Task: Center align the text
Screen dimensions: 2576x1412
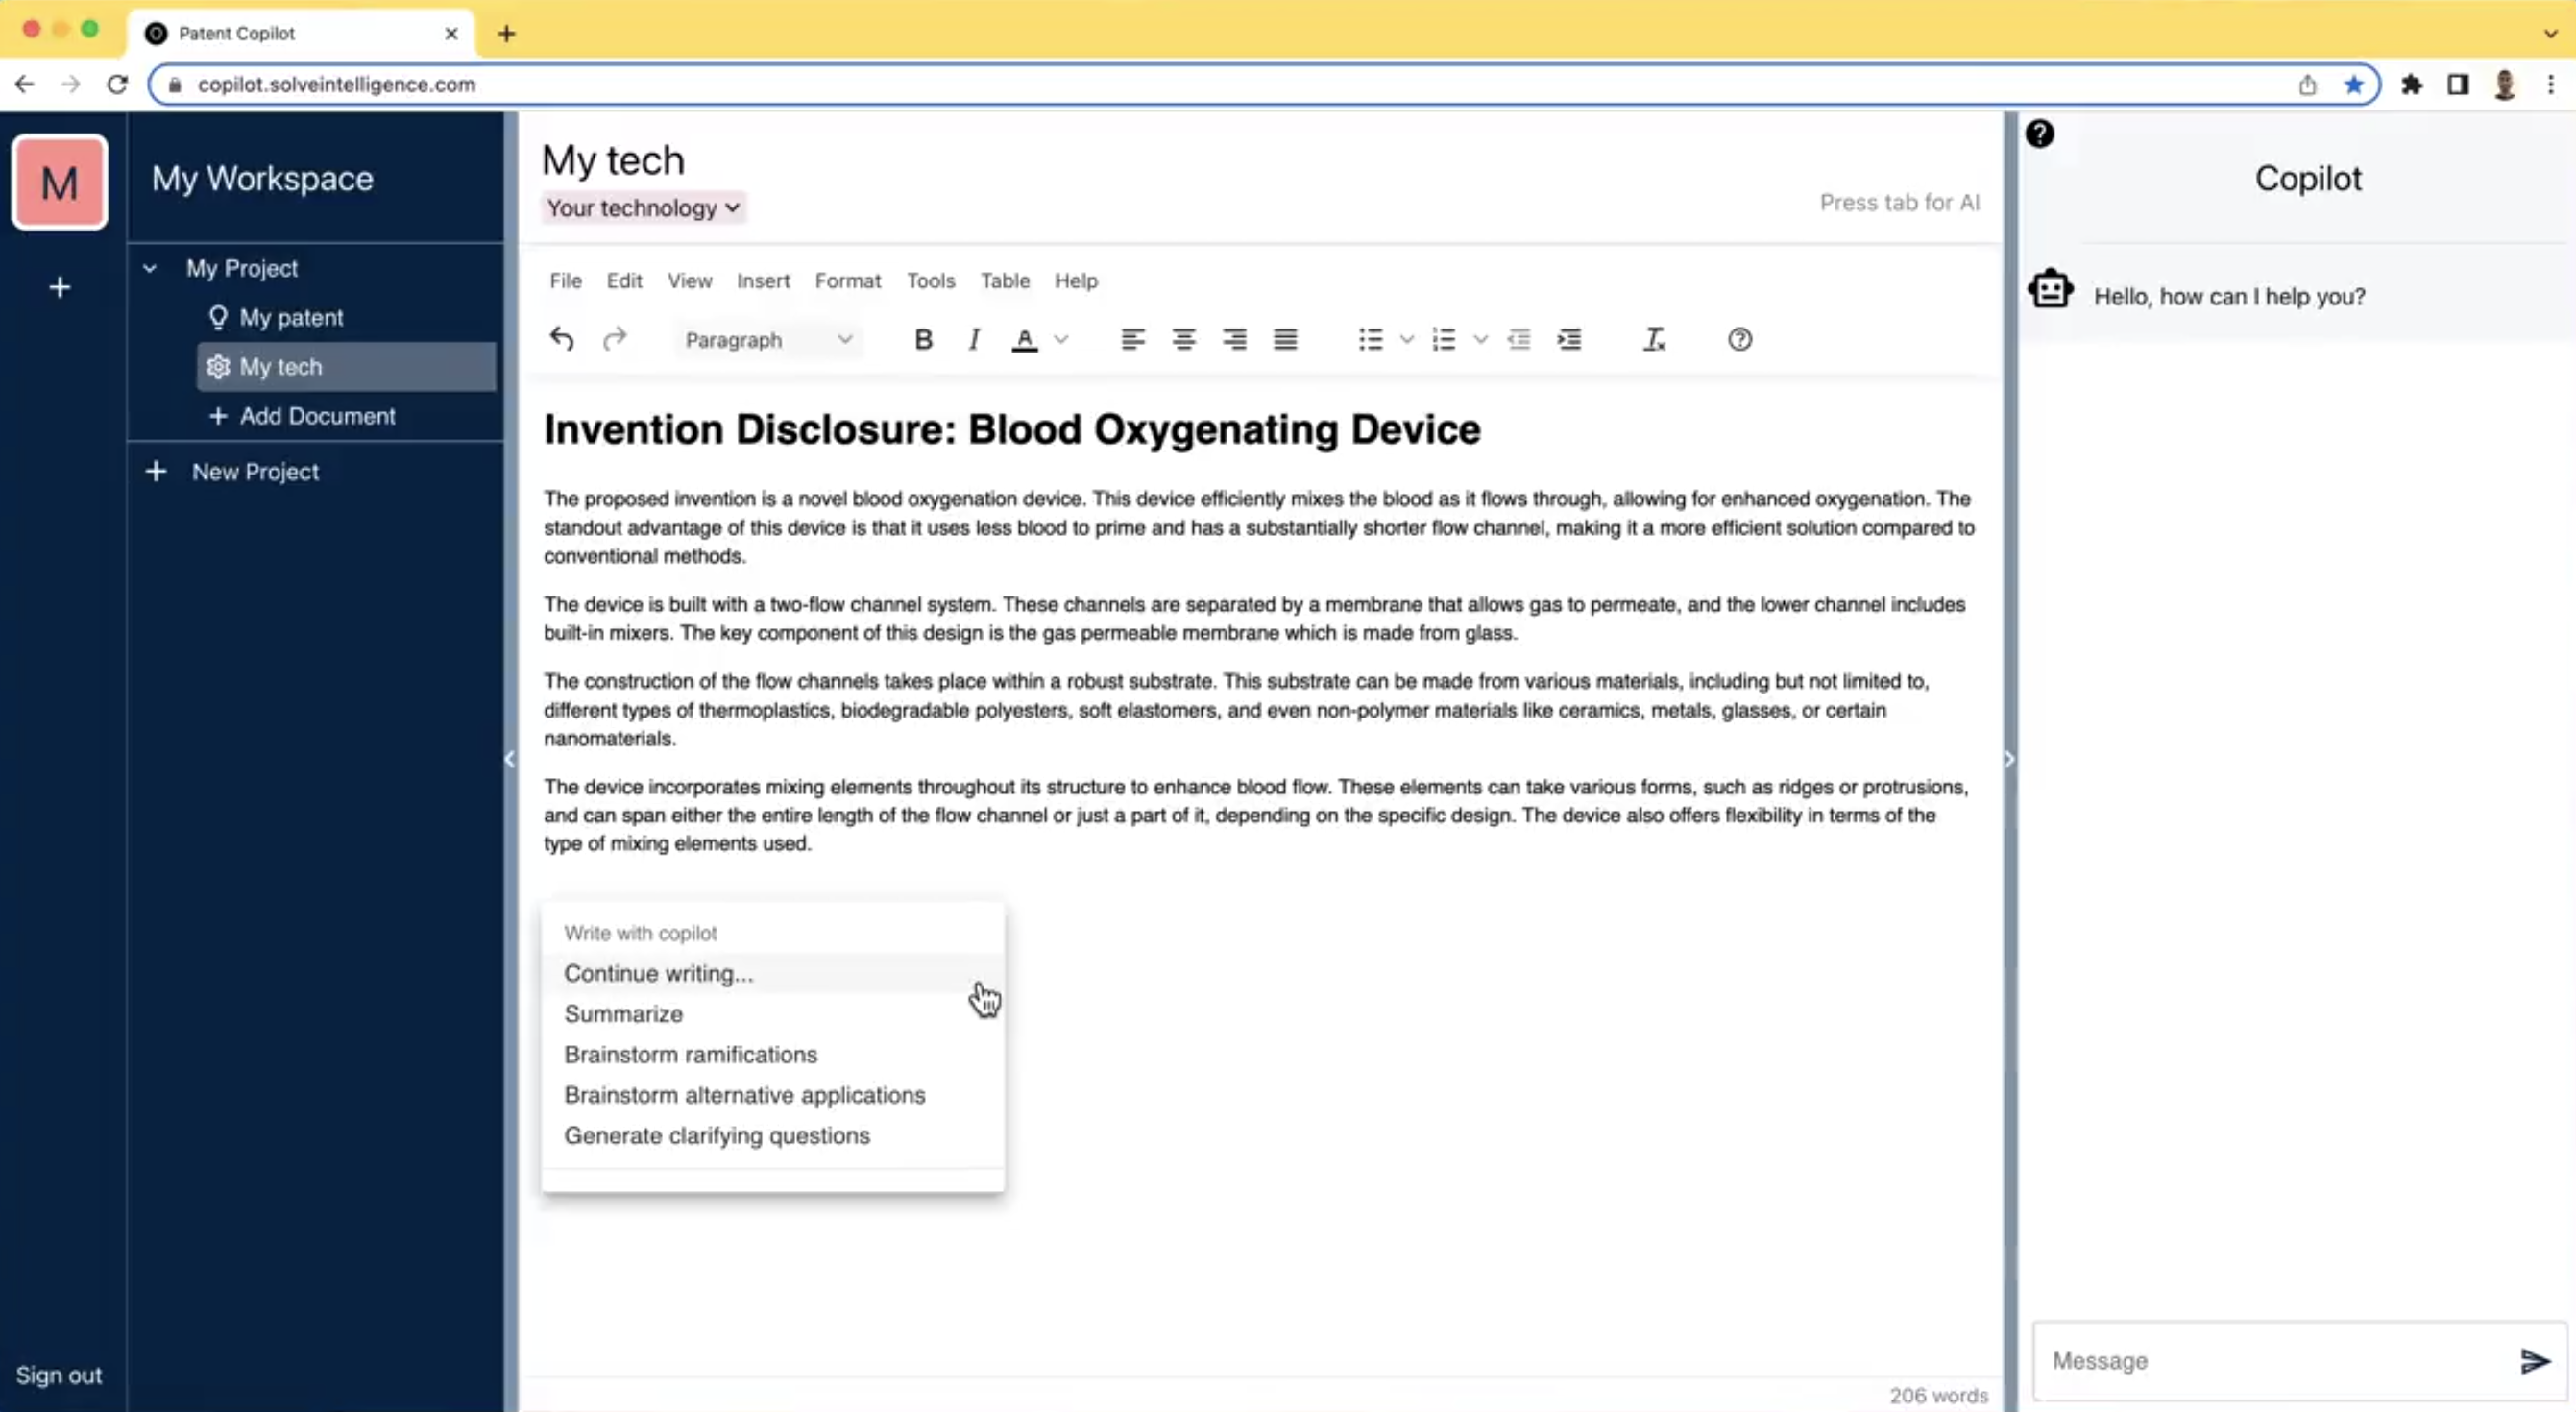Action: 1183,340
